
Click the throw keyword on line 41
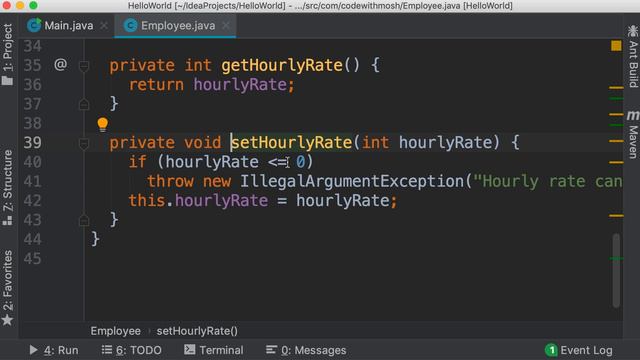170,181
